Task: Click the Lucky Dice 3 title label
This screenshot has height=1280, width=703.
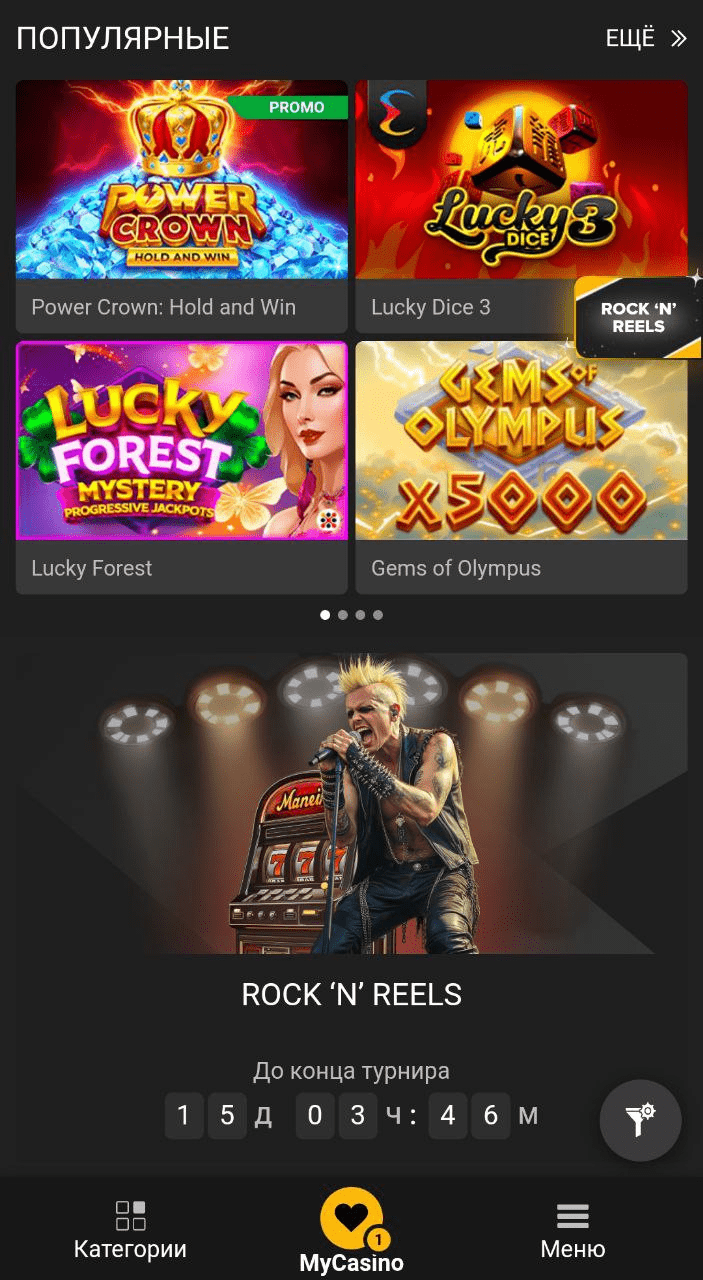Action: tap(431, 307)
